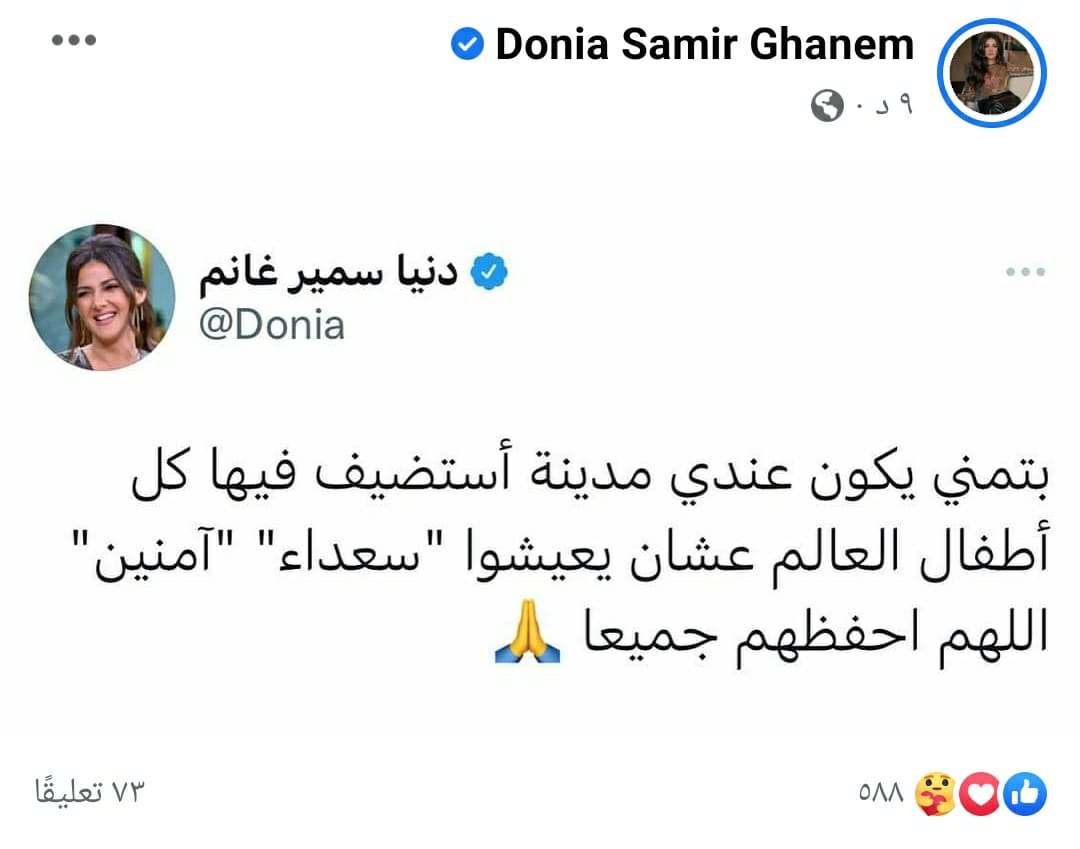The height and width of the screenshot is (849, 1080).
Task: Open the Donia Samir Ghanem page name link
Action: (x=704, y=44)
